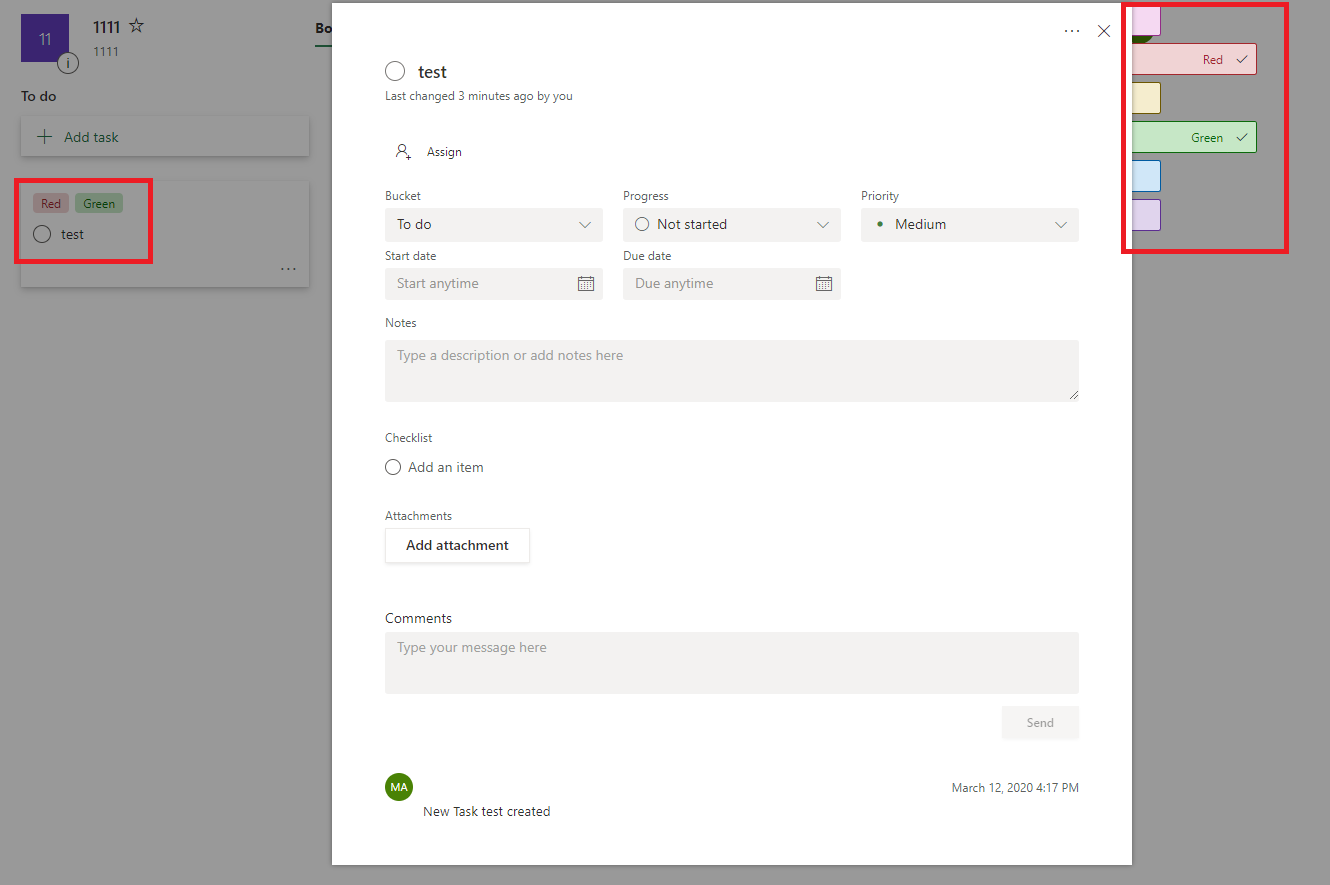Image resolution: width=1330 pixels, height=885 pixels.
Task: Click the Assign person icon
Action: tap(403, 150)
